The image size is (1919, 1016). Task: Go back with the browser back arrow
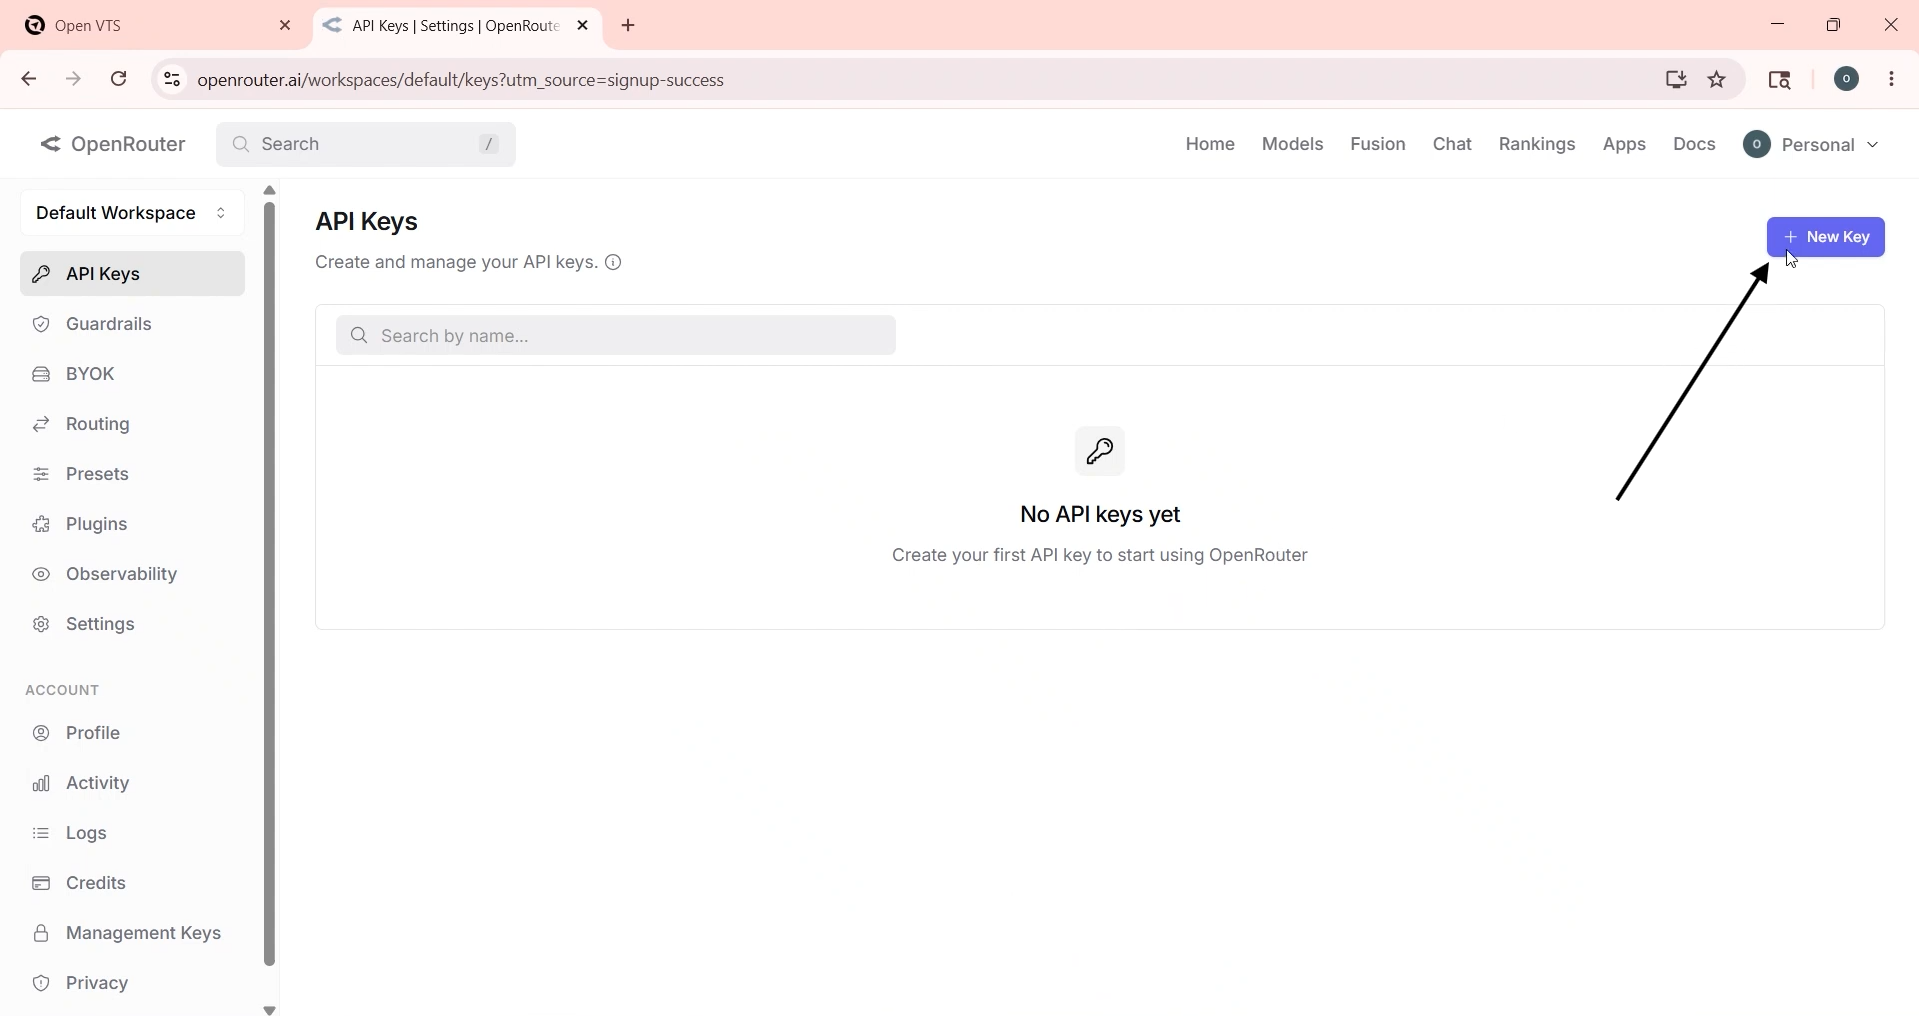[x=29, y=79]
